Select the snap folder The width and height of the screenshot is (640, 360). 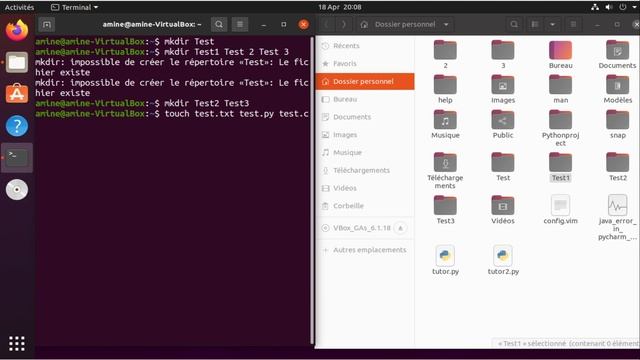click(618, 124)
